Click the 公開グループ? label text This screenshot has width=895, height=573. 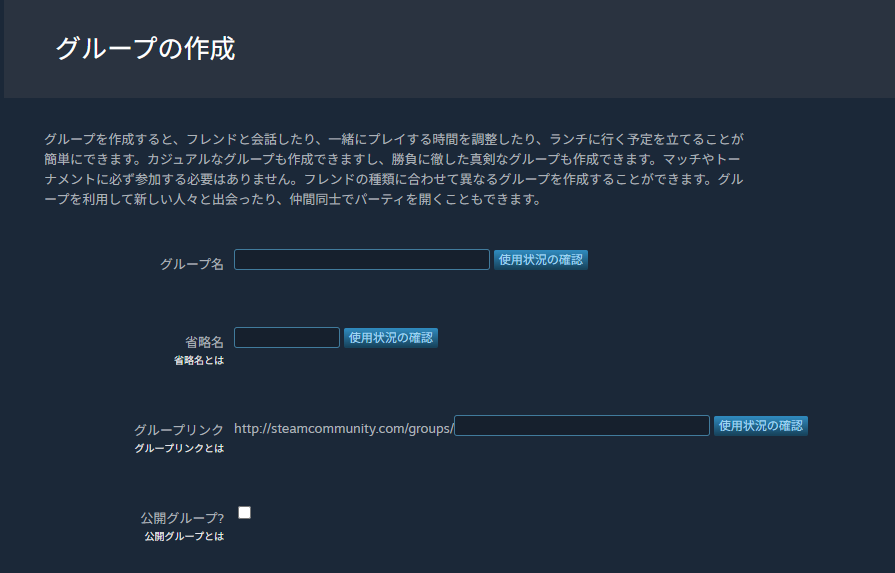[182, 518]
